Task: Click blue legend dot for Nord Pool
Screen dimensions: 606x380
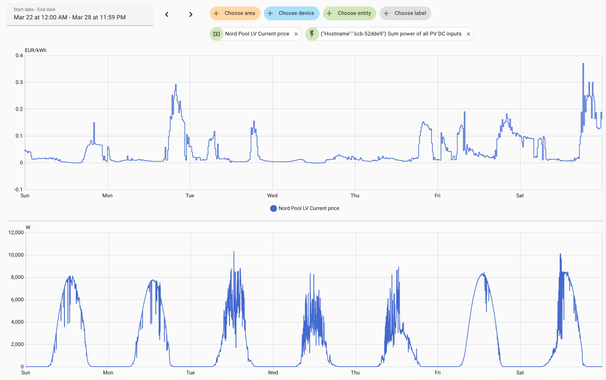Action: (273, 208)
